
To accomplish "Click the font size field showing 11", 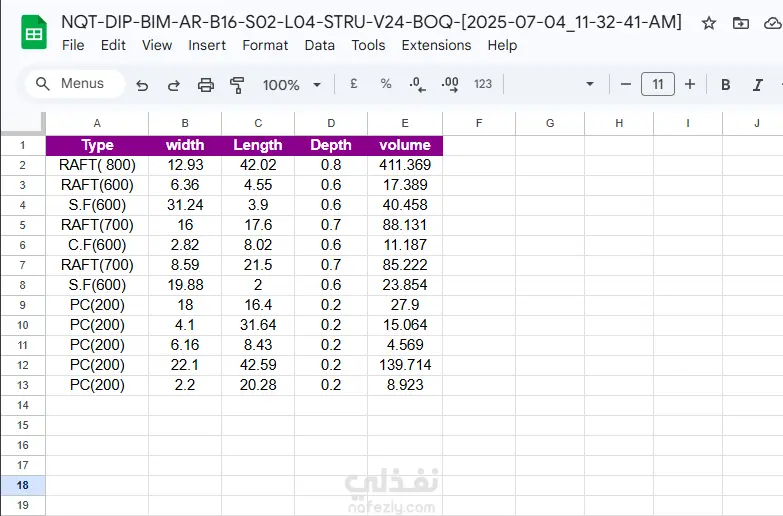I will (658, 84).
